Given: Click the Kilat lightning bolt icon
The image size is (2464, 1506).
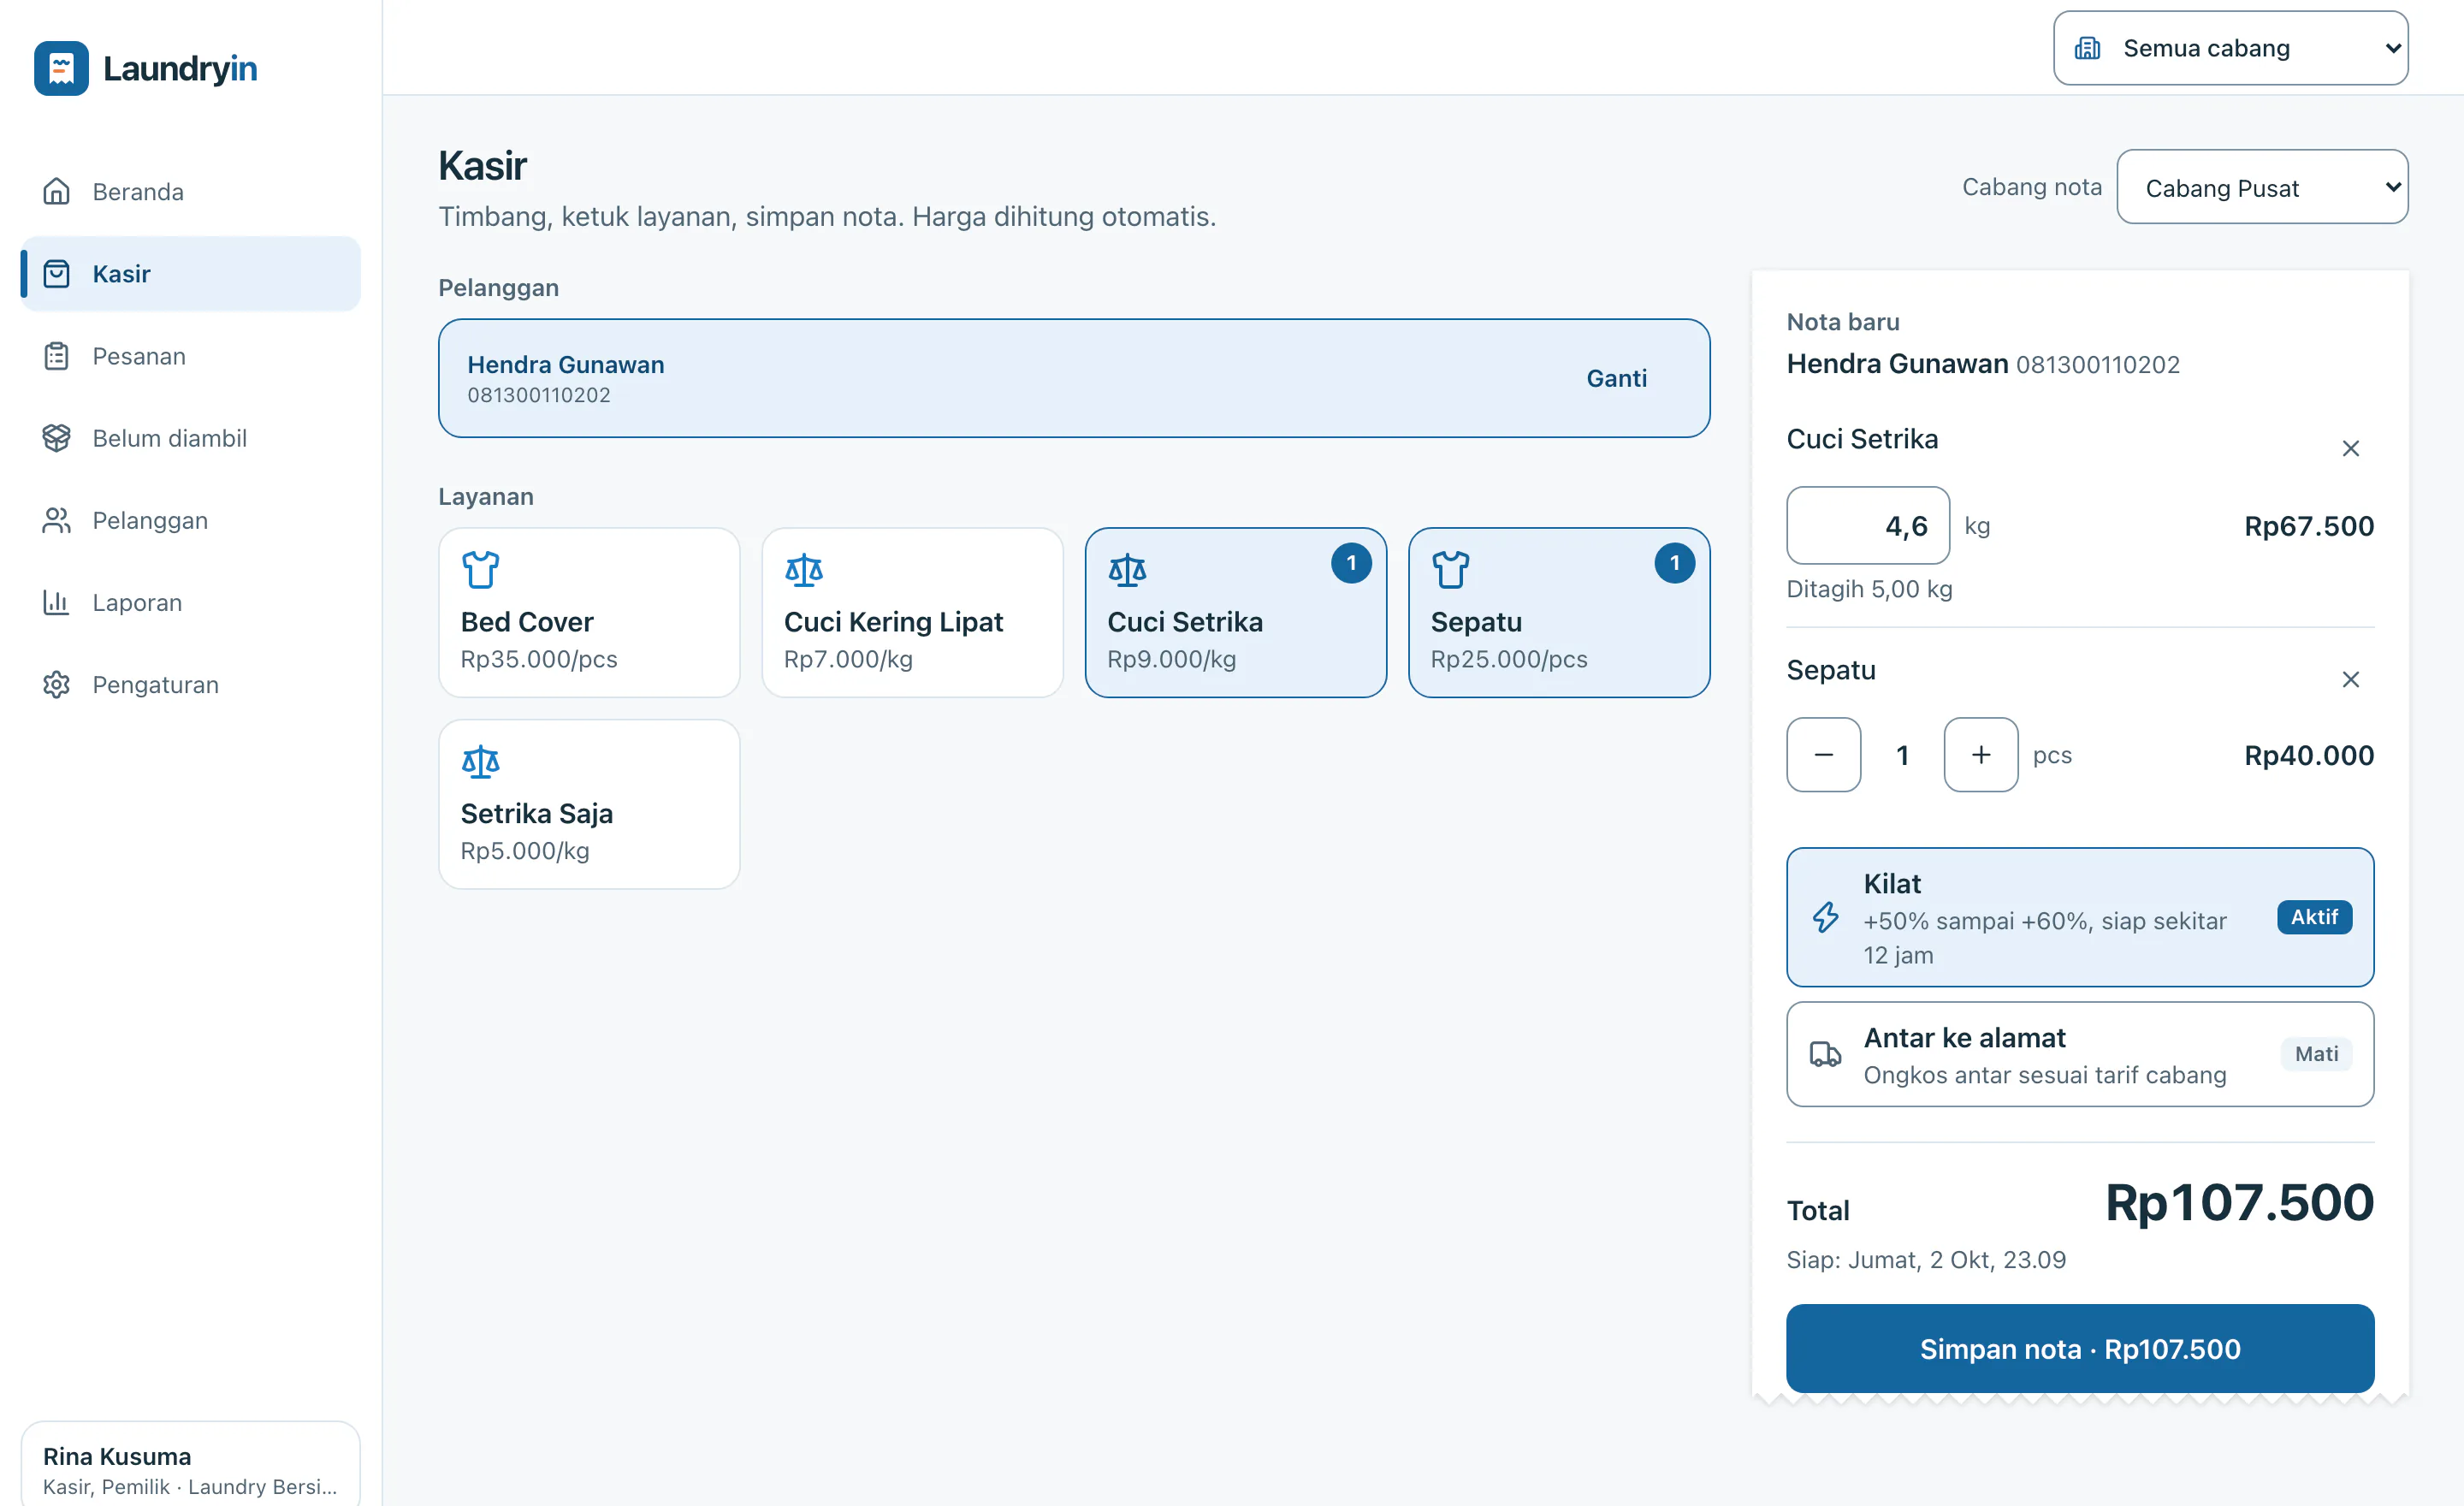Looking at the screenshot, I should (x=1826, y=917).
